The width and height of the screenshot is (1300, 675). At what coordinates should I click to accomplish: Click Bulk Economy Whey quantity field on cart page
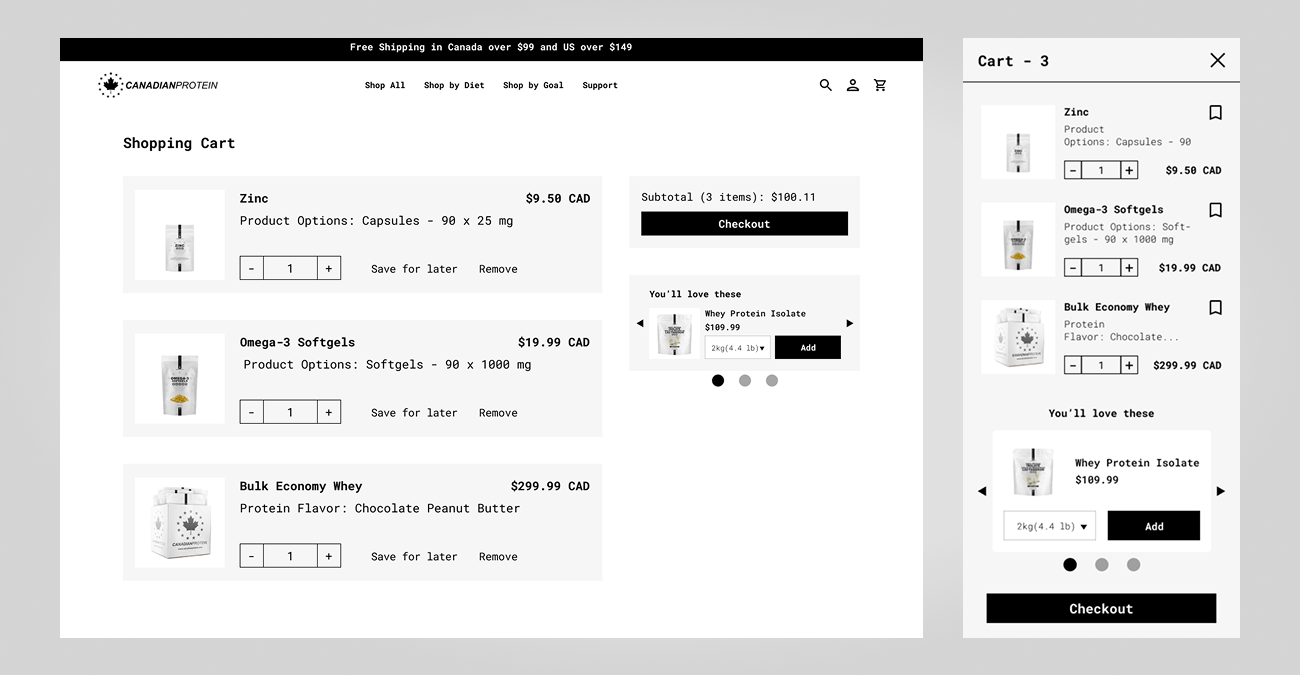pos(290,556)
